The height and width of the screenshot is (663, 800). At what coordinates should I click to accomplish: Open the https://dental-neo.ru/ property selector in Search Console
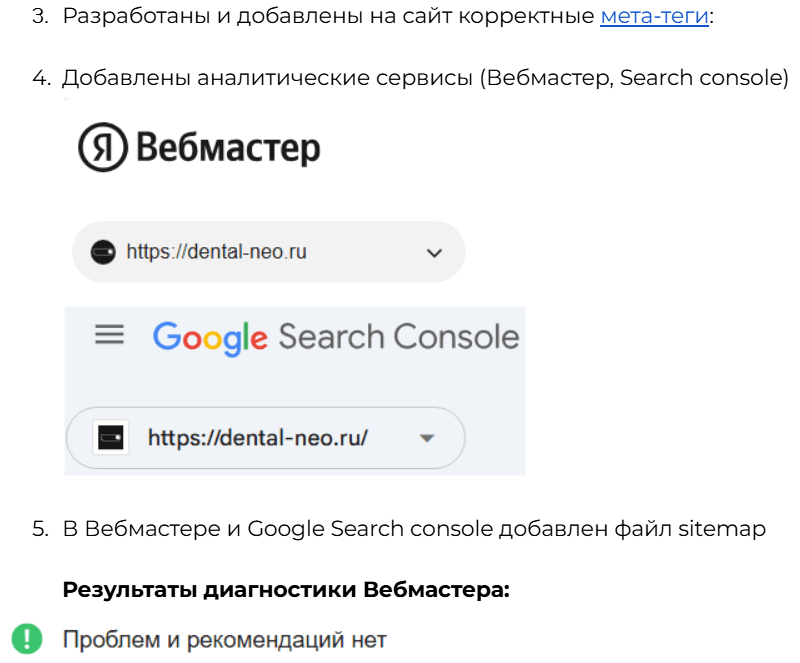(x=258, y=437)
